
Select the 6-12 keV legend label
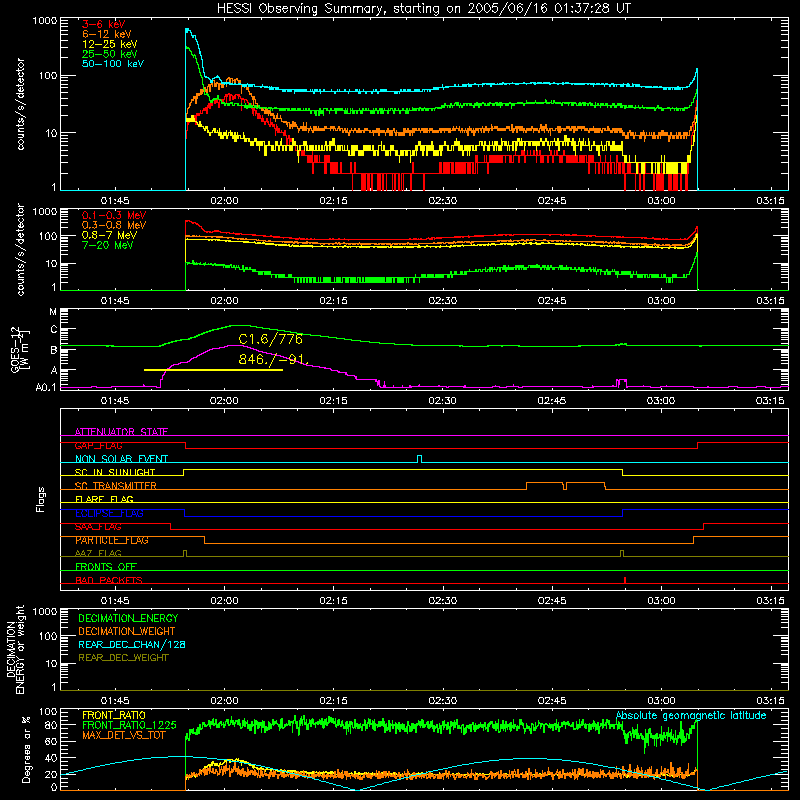(x=107, y=34)
